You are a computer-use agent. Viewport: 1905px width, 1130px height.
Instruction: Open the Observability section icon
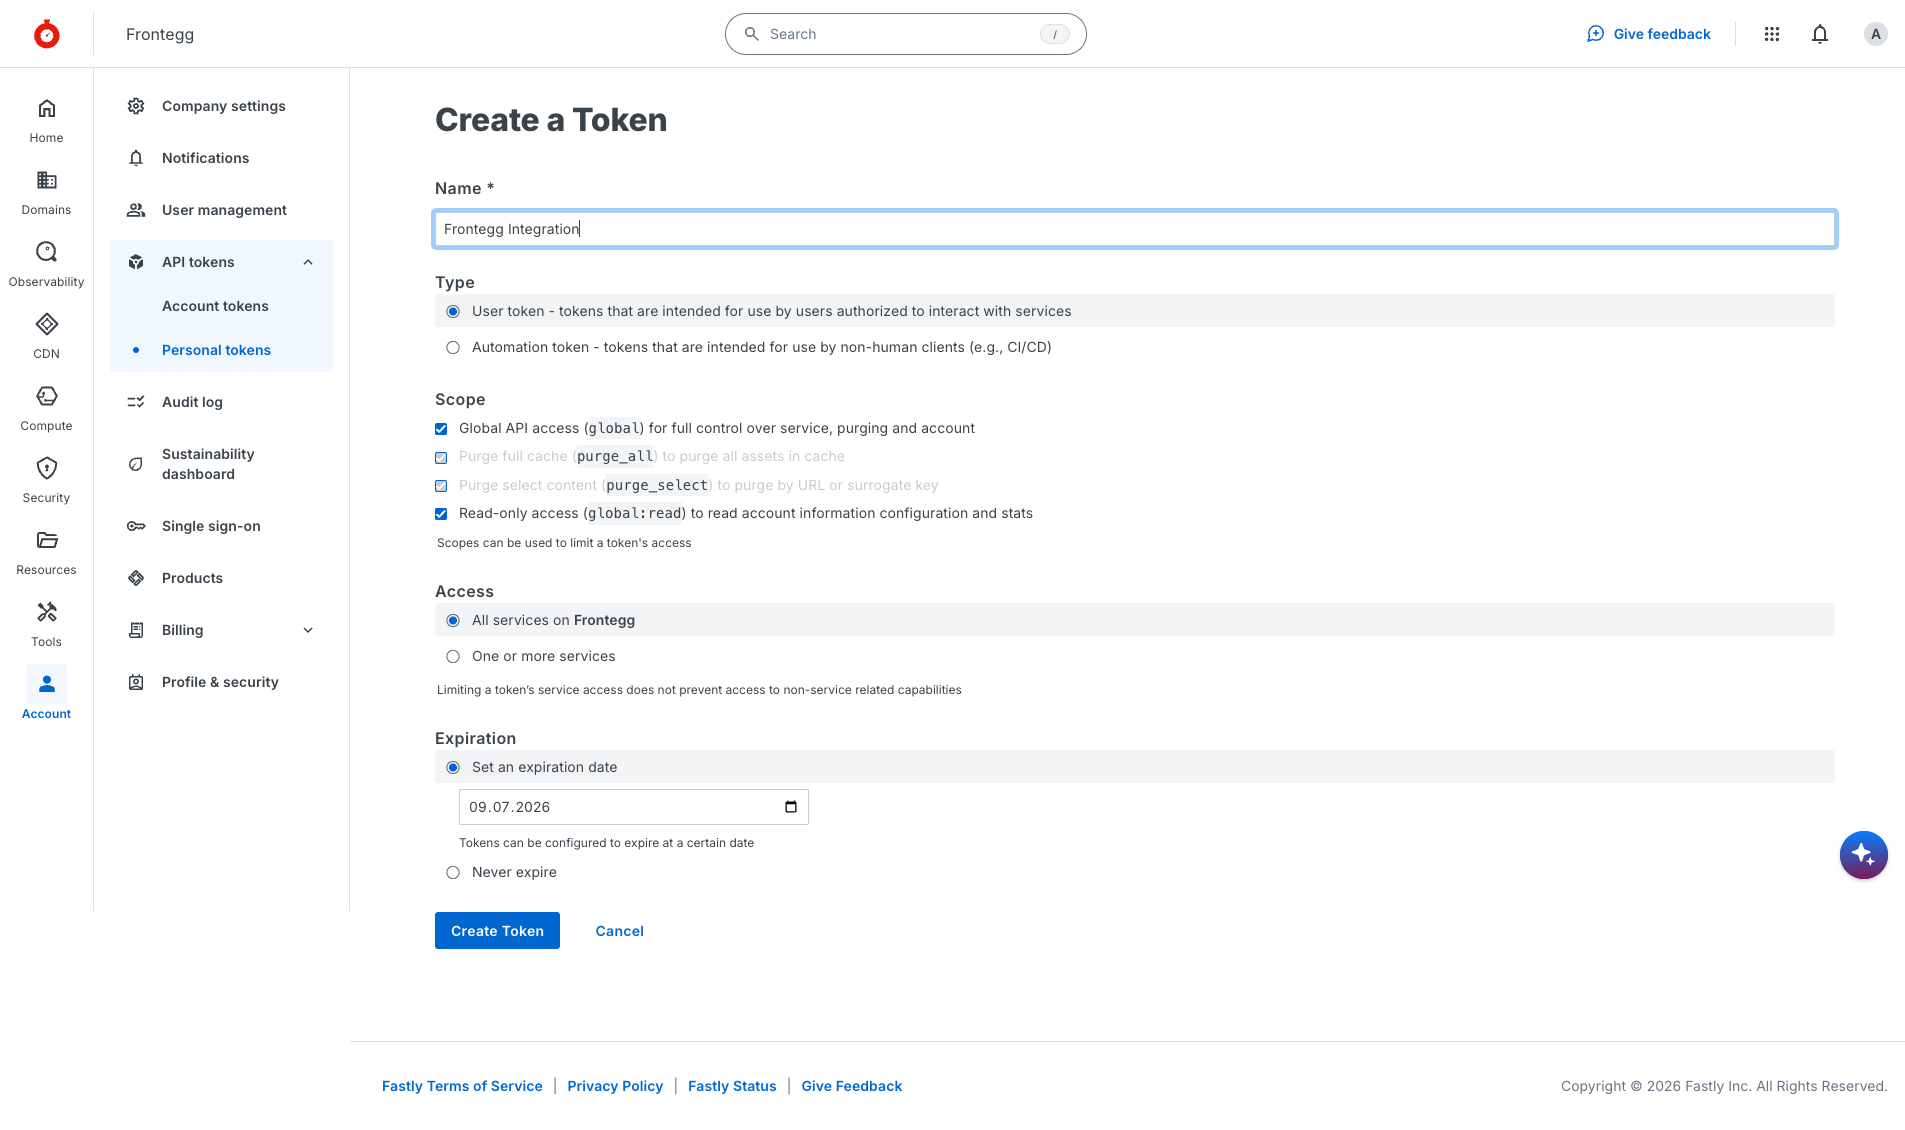point(46,252)
